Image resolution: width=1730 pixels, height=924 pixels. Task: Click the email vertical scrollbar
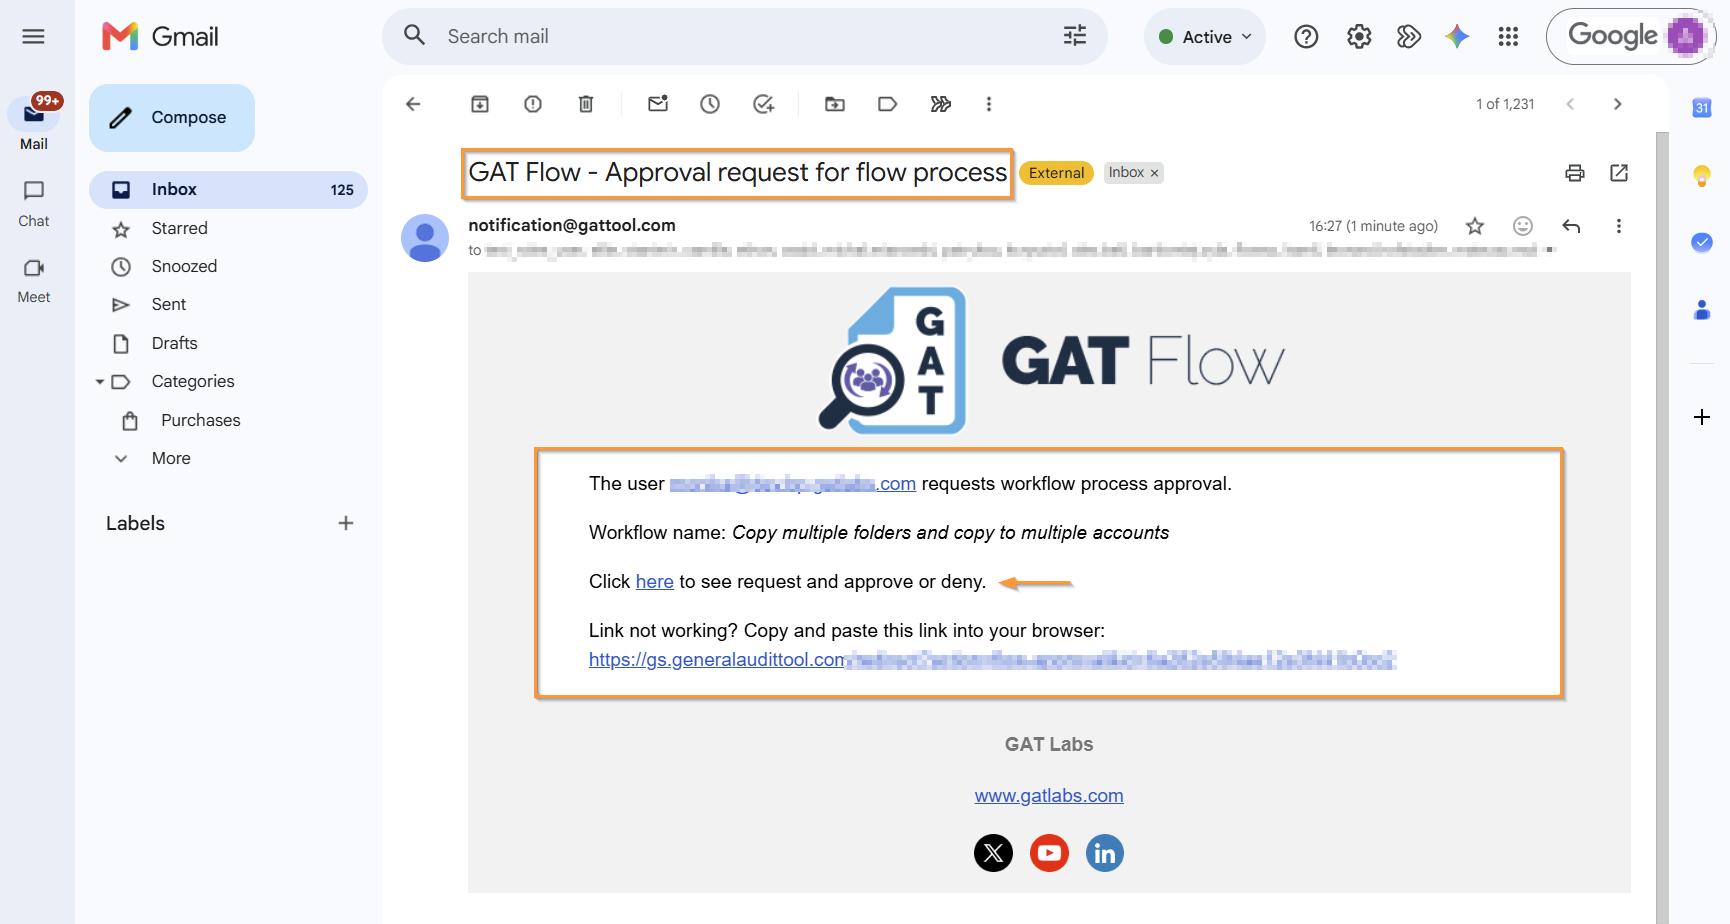pyautogui.click(x=1662, y=528)
